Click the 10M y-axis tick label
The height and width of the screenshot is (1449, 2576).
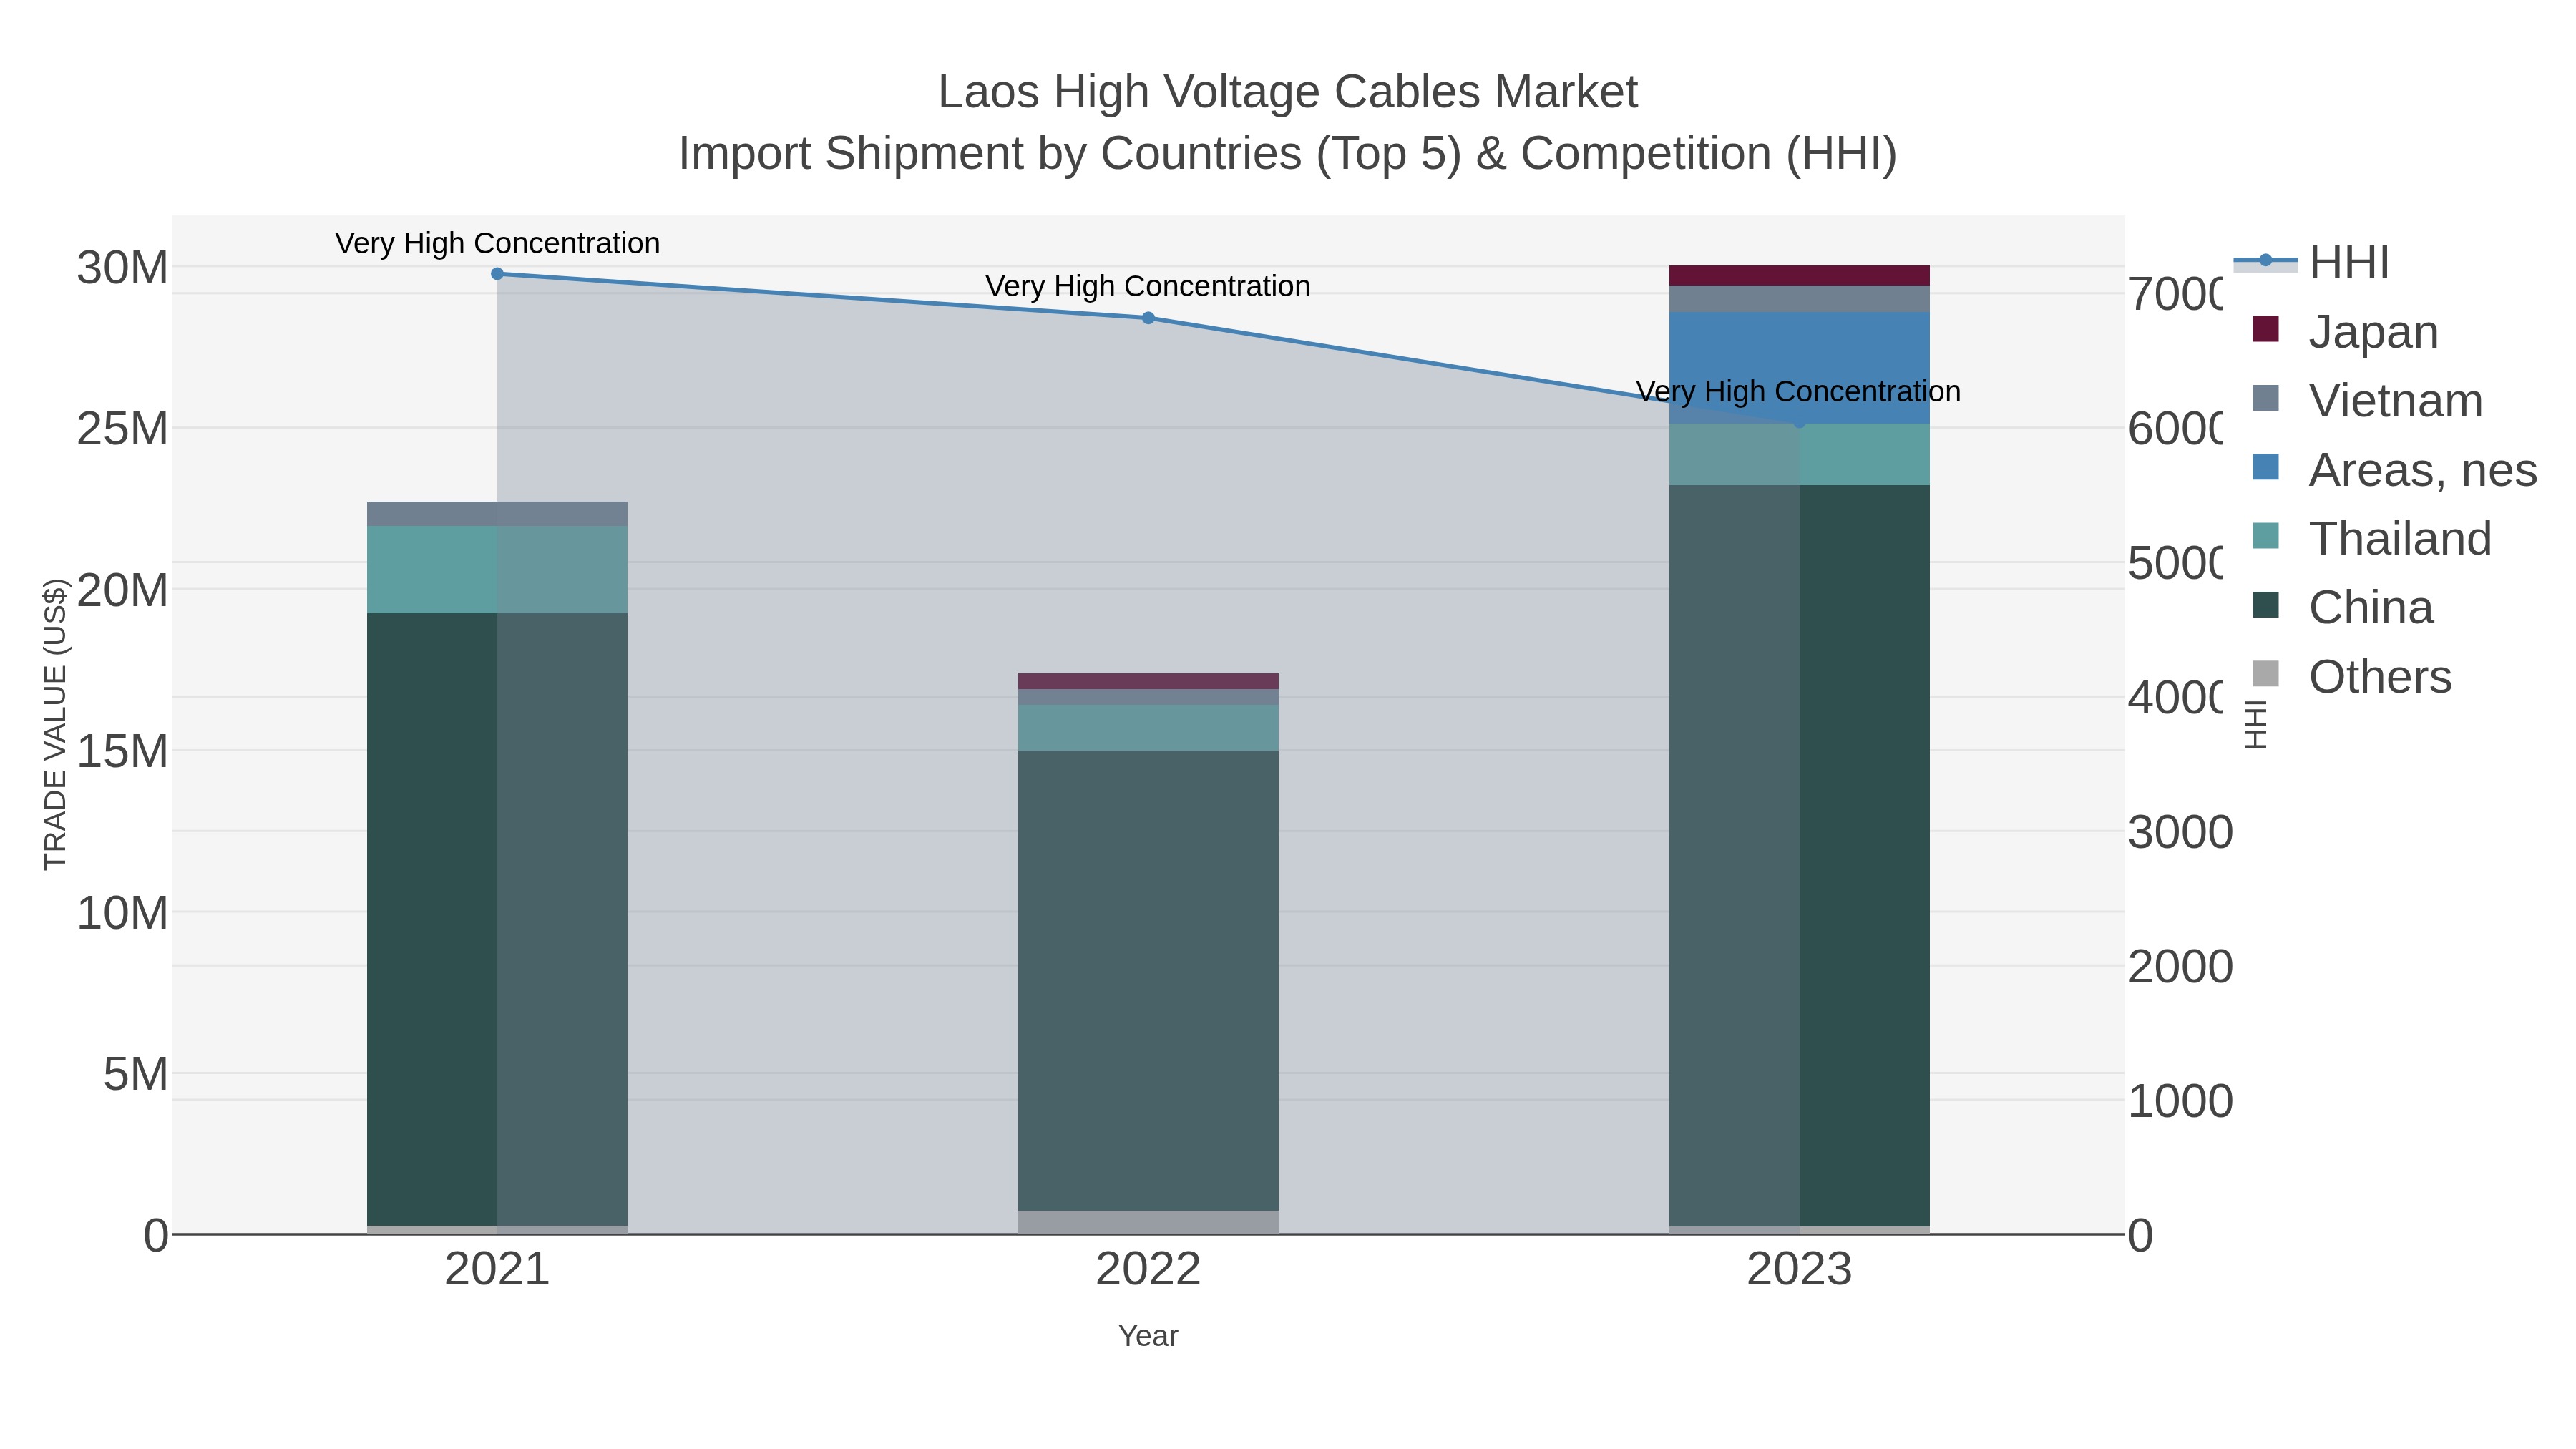coord(122,913)
